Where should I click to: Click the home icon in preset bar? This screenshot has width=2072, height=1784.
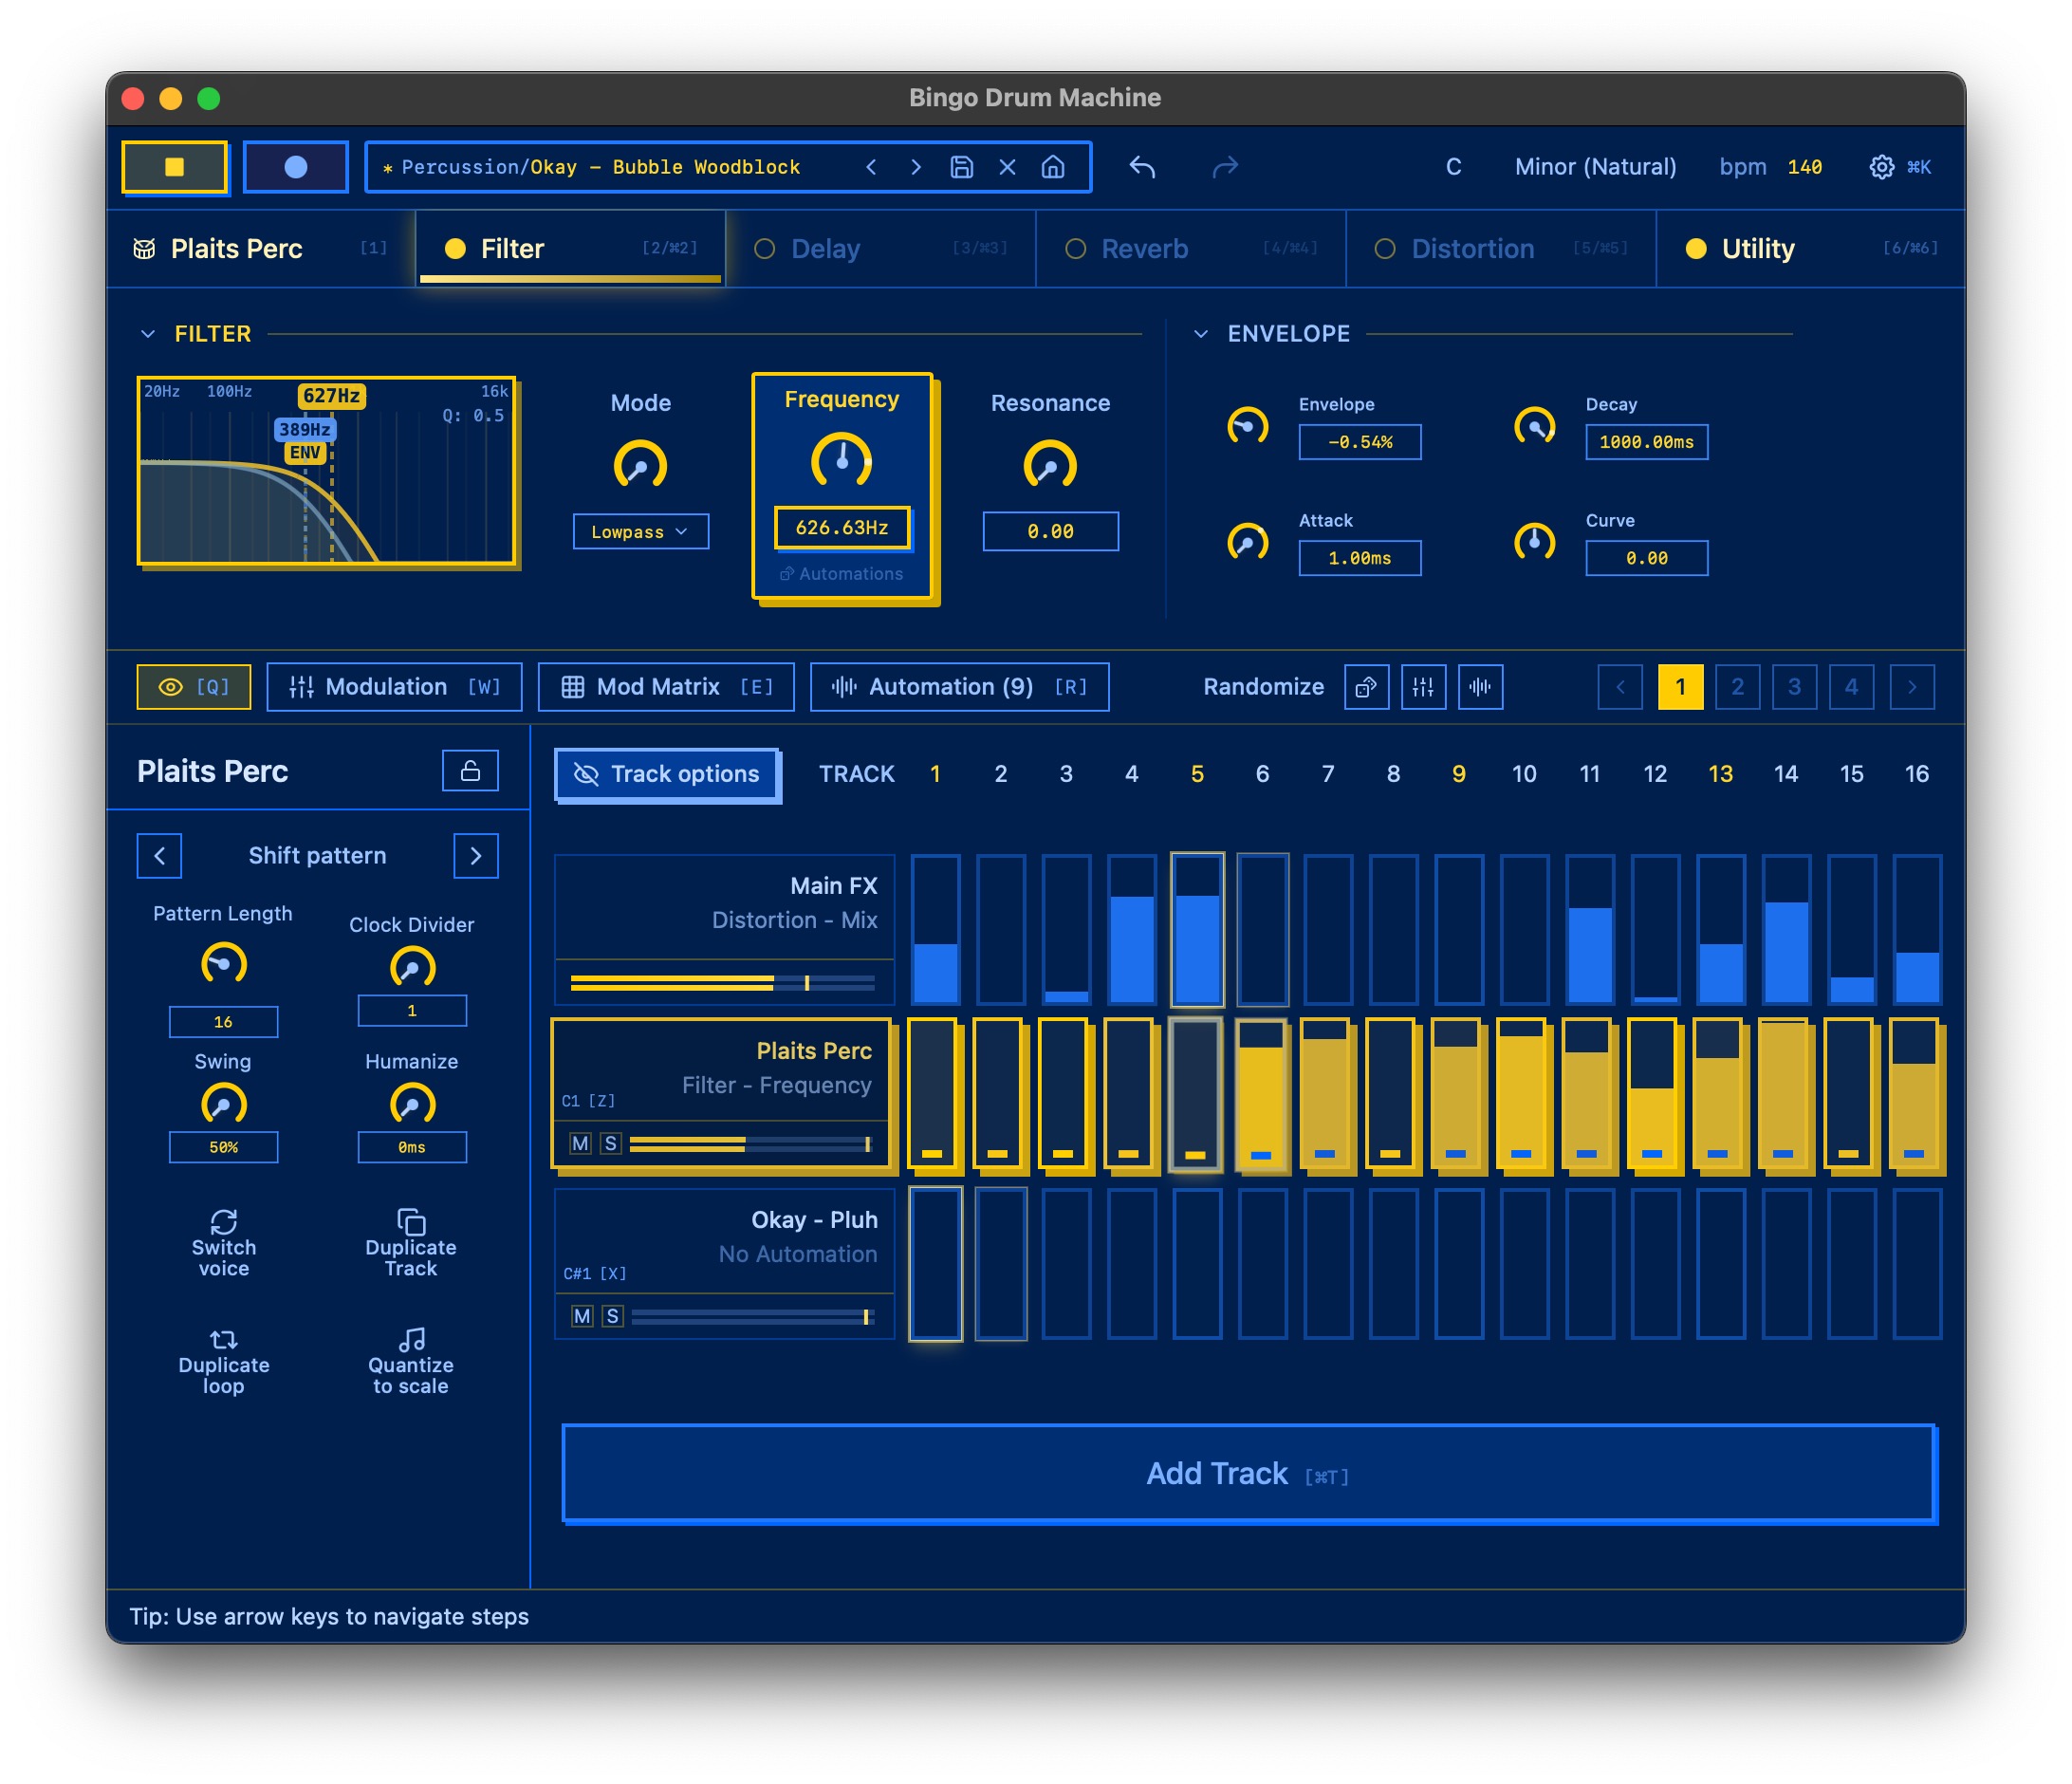coord(1052,167)
